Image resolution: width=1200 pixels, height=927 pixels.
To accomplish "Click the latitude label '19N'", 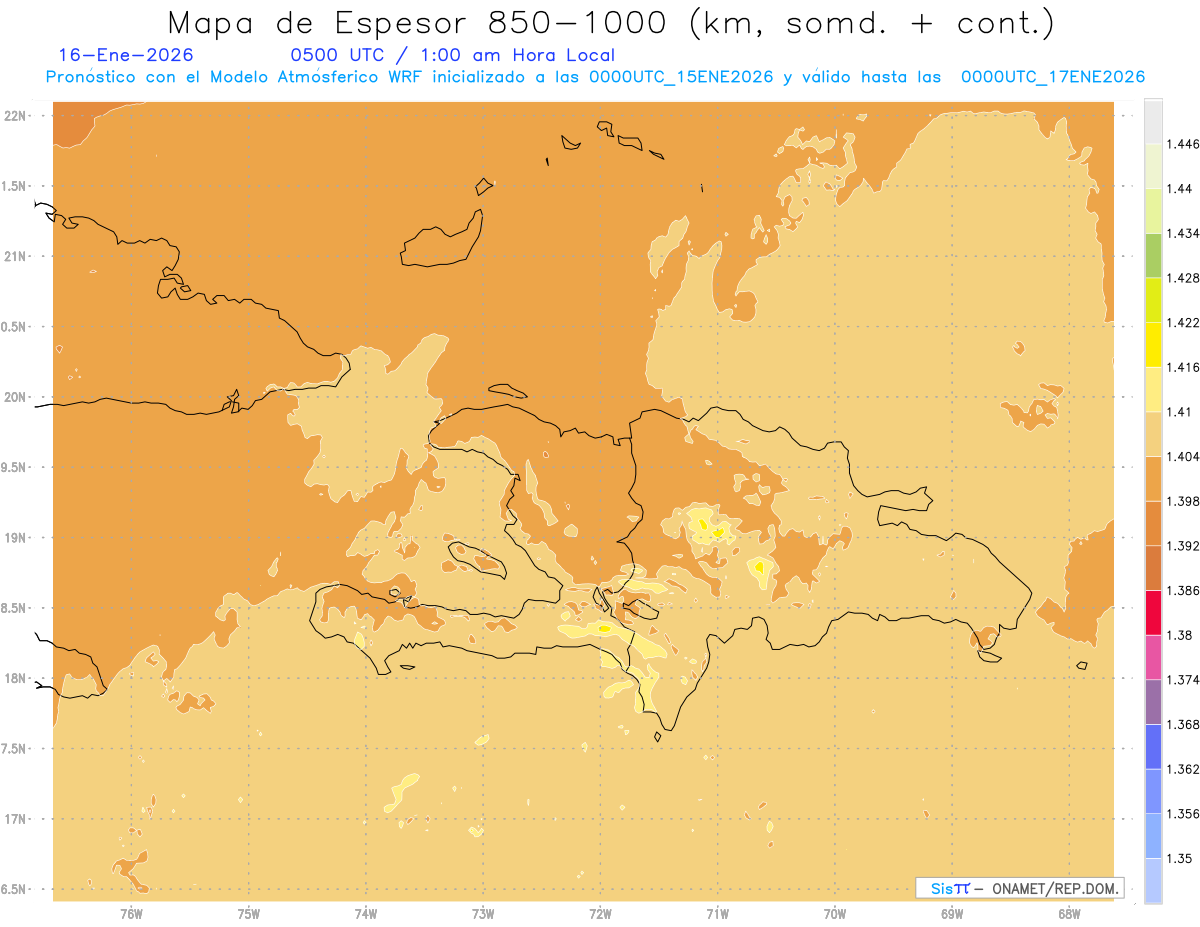I will click(14, 538).
